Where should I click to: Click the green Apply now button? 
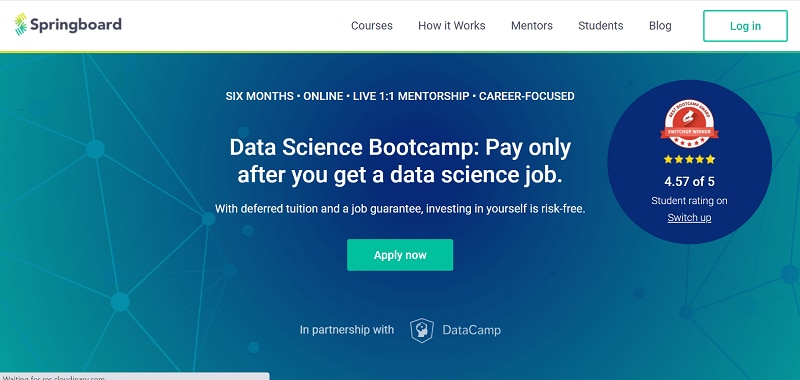click(x=400, y=255)
